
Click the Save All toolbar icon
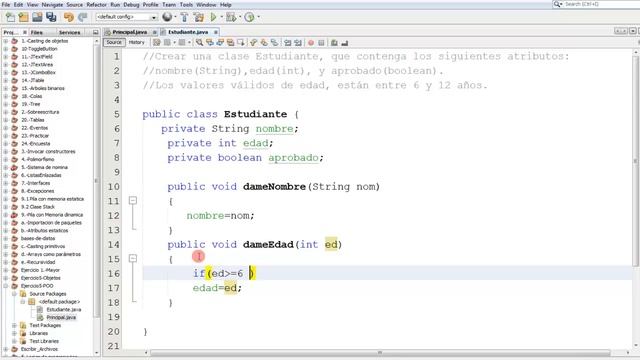pyautogui.click(x=51, y=17)
